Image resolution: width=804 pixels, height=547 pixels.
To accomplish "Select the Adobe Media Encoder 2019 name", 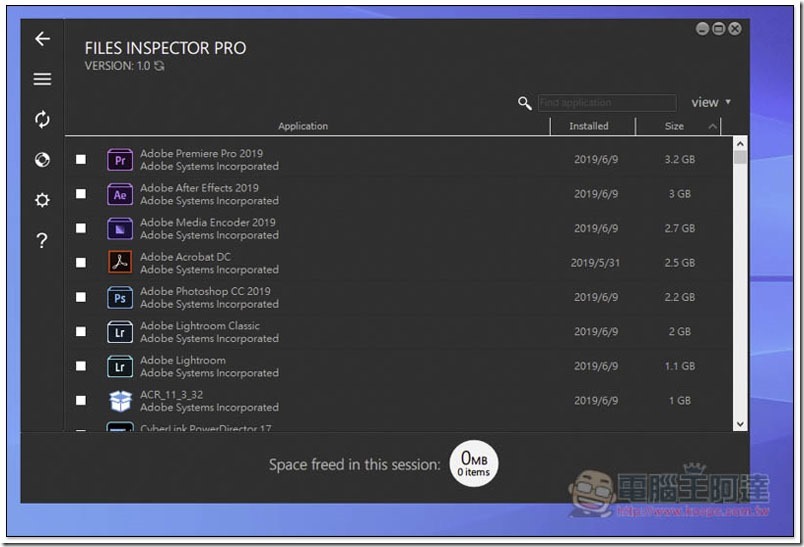I will (x=208, y=222).
